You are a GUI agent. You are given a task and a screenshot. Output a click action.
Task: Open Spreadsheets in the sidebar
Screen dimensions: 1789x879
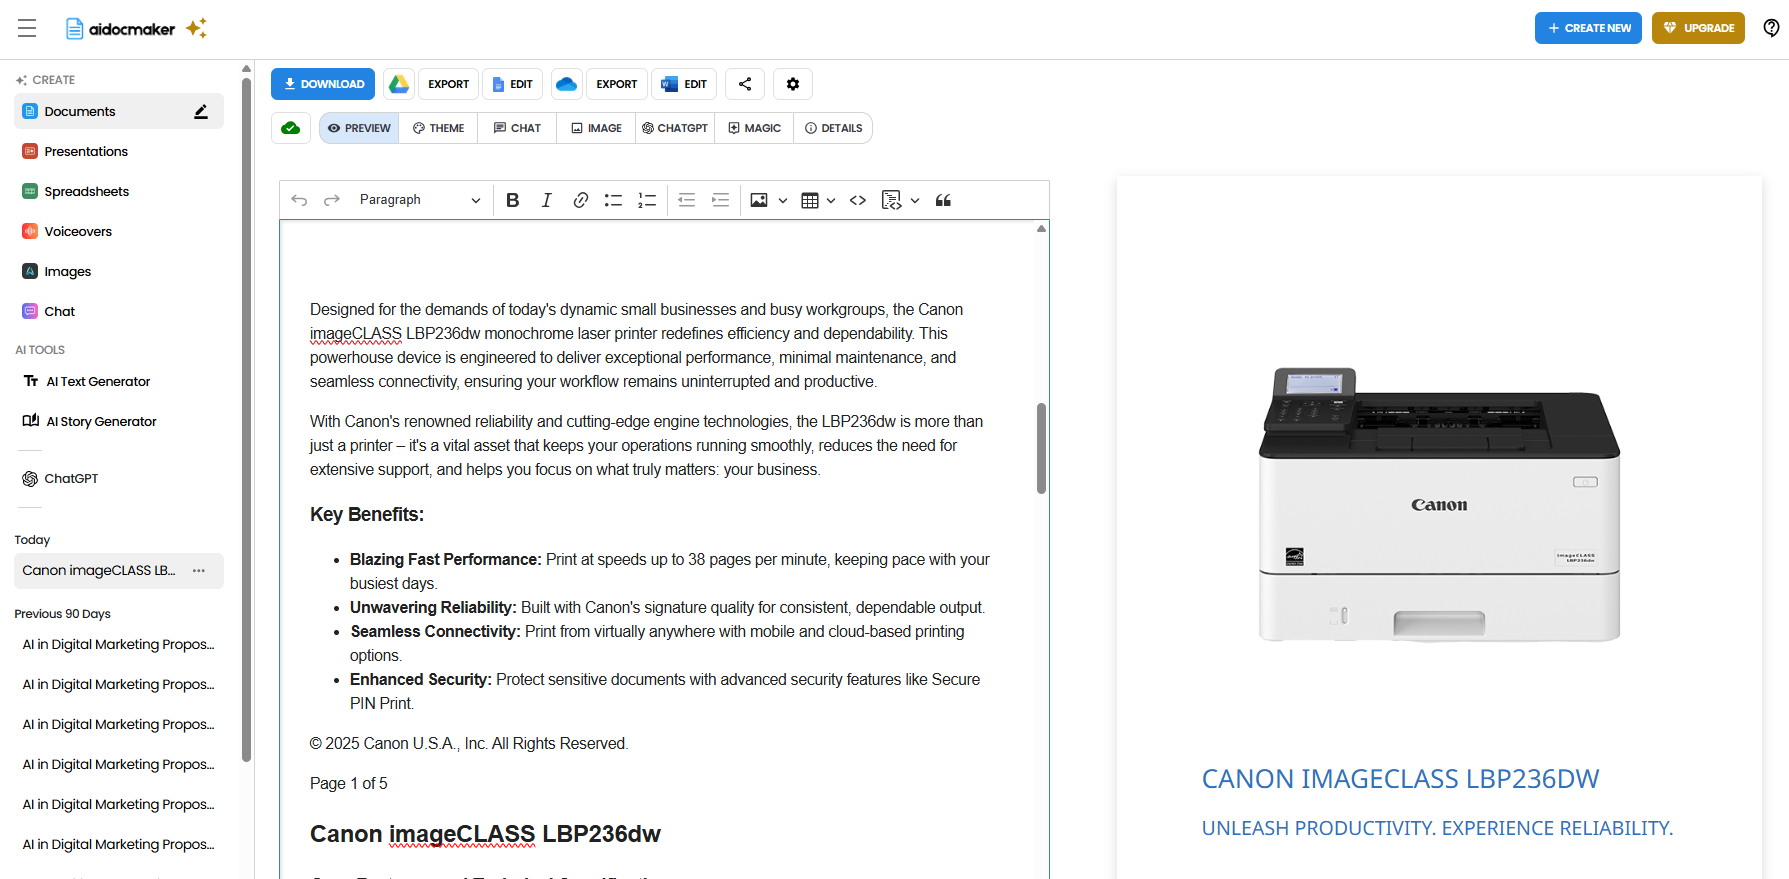(119, 192)
